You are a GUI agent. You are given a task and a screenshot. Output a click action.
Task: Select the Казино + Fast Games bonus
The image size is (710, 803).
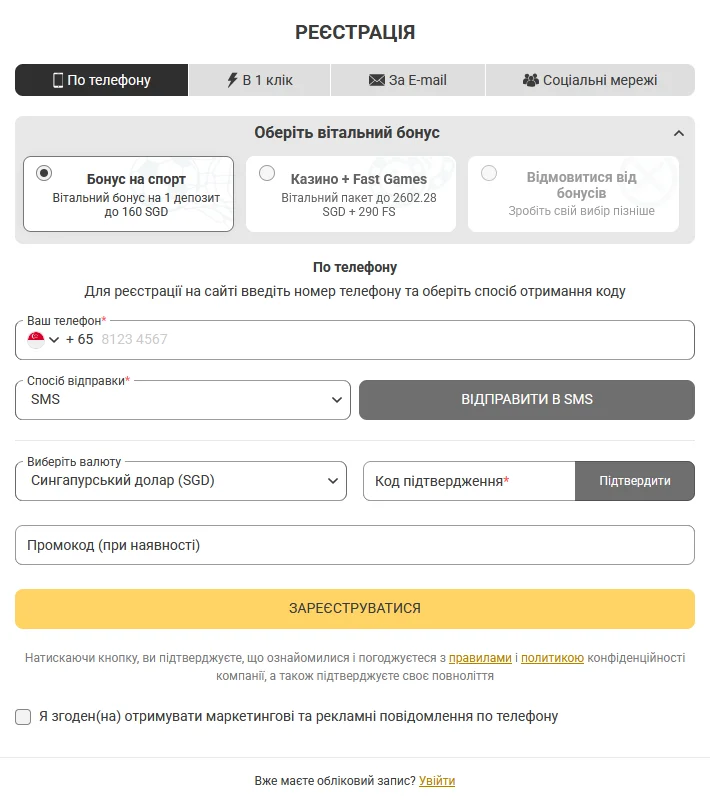[267, 173]
